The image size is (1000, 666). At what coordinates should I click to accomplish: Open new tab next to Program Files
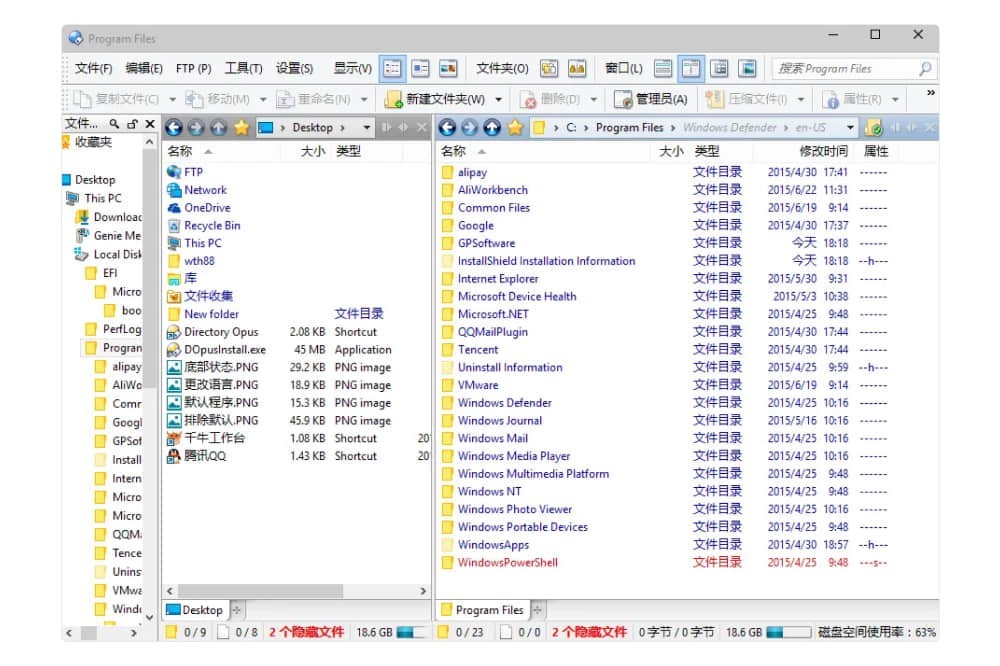[539, 610]
